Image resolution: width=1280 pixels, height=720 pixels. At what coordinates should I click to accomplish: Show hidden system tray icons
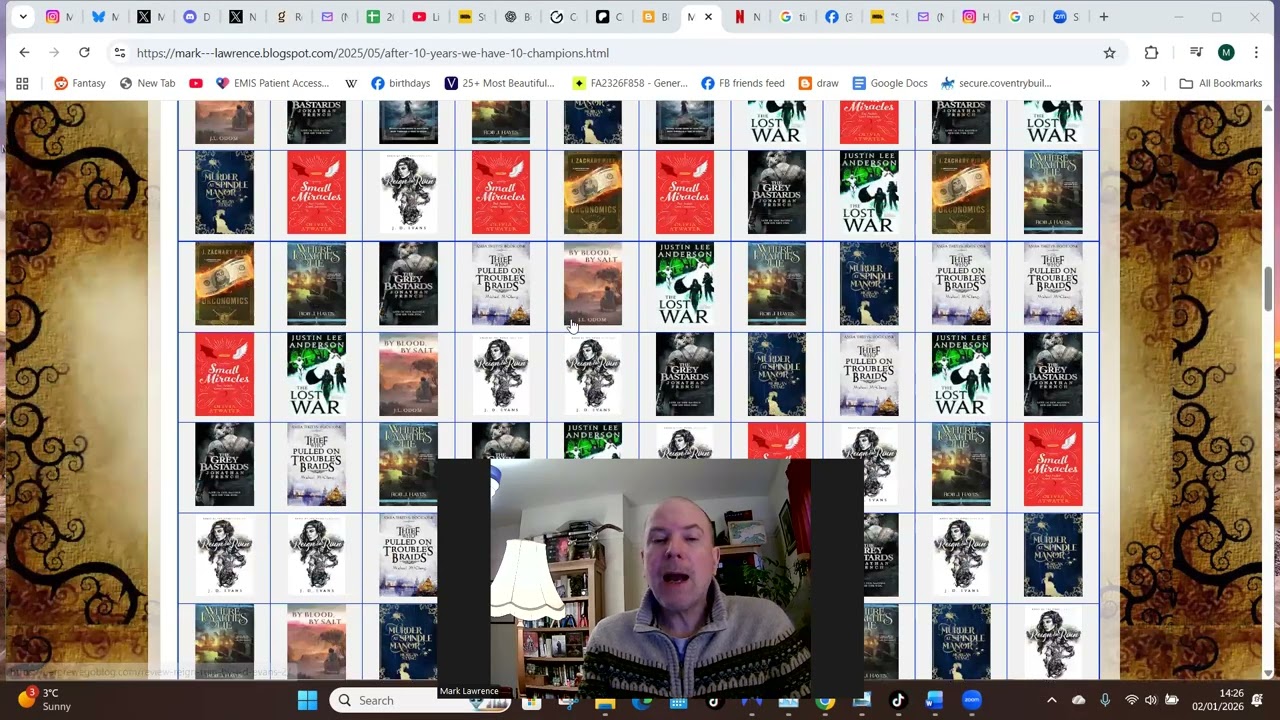[x=1052, y=700]
